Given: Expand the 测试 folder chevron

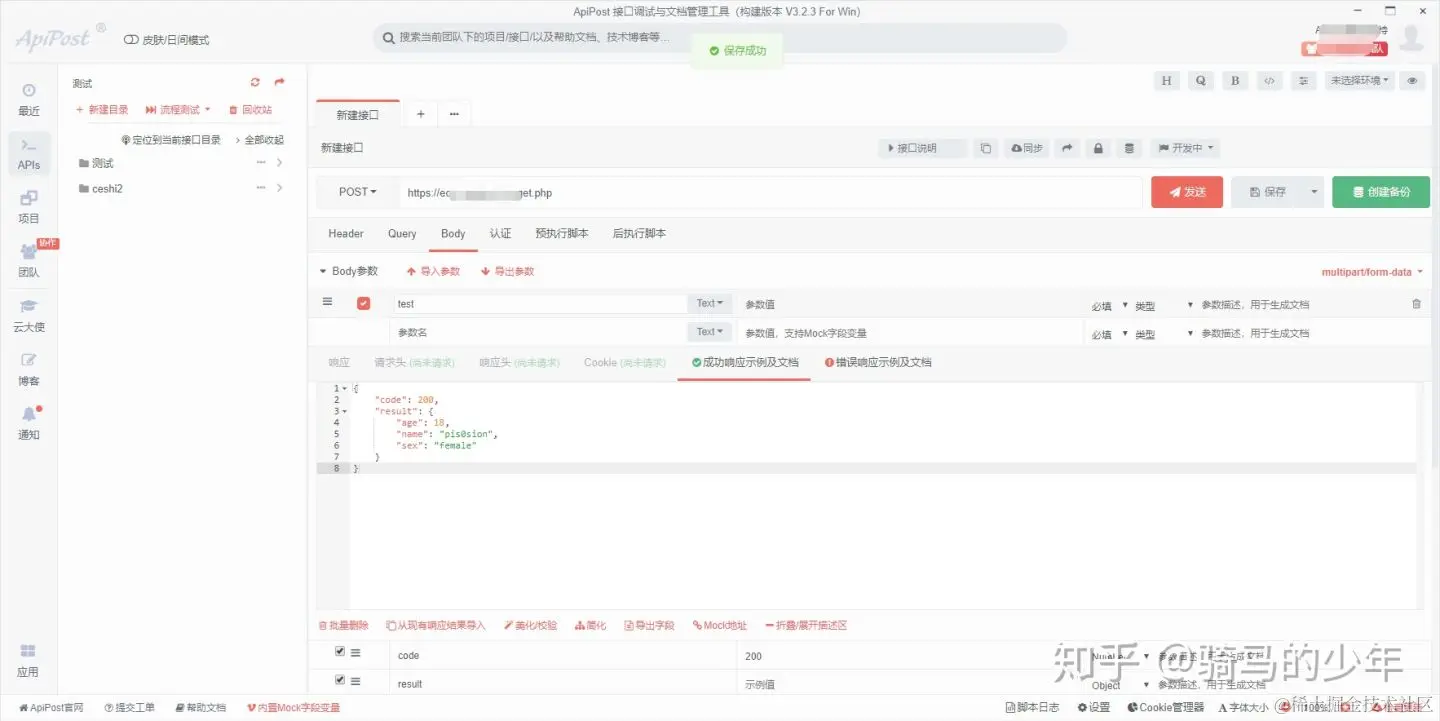Looking at the screenshot, I should click(279, 162).
